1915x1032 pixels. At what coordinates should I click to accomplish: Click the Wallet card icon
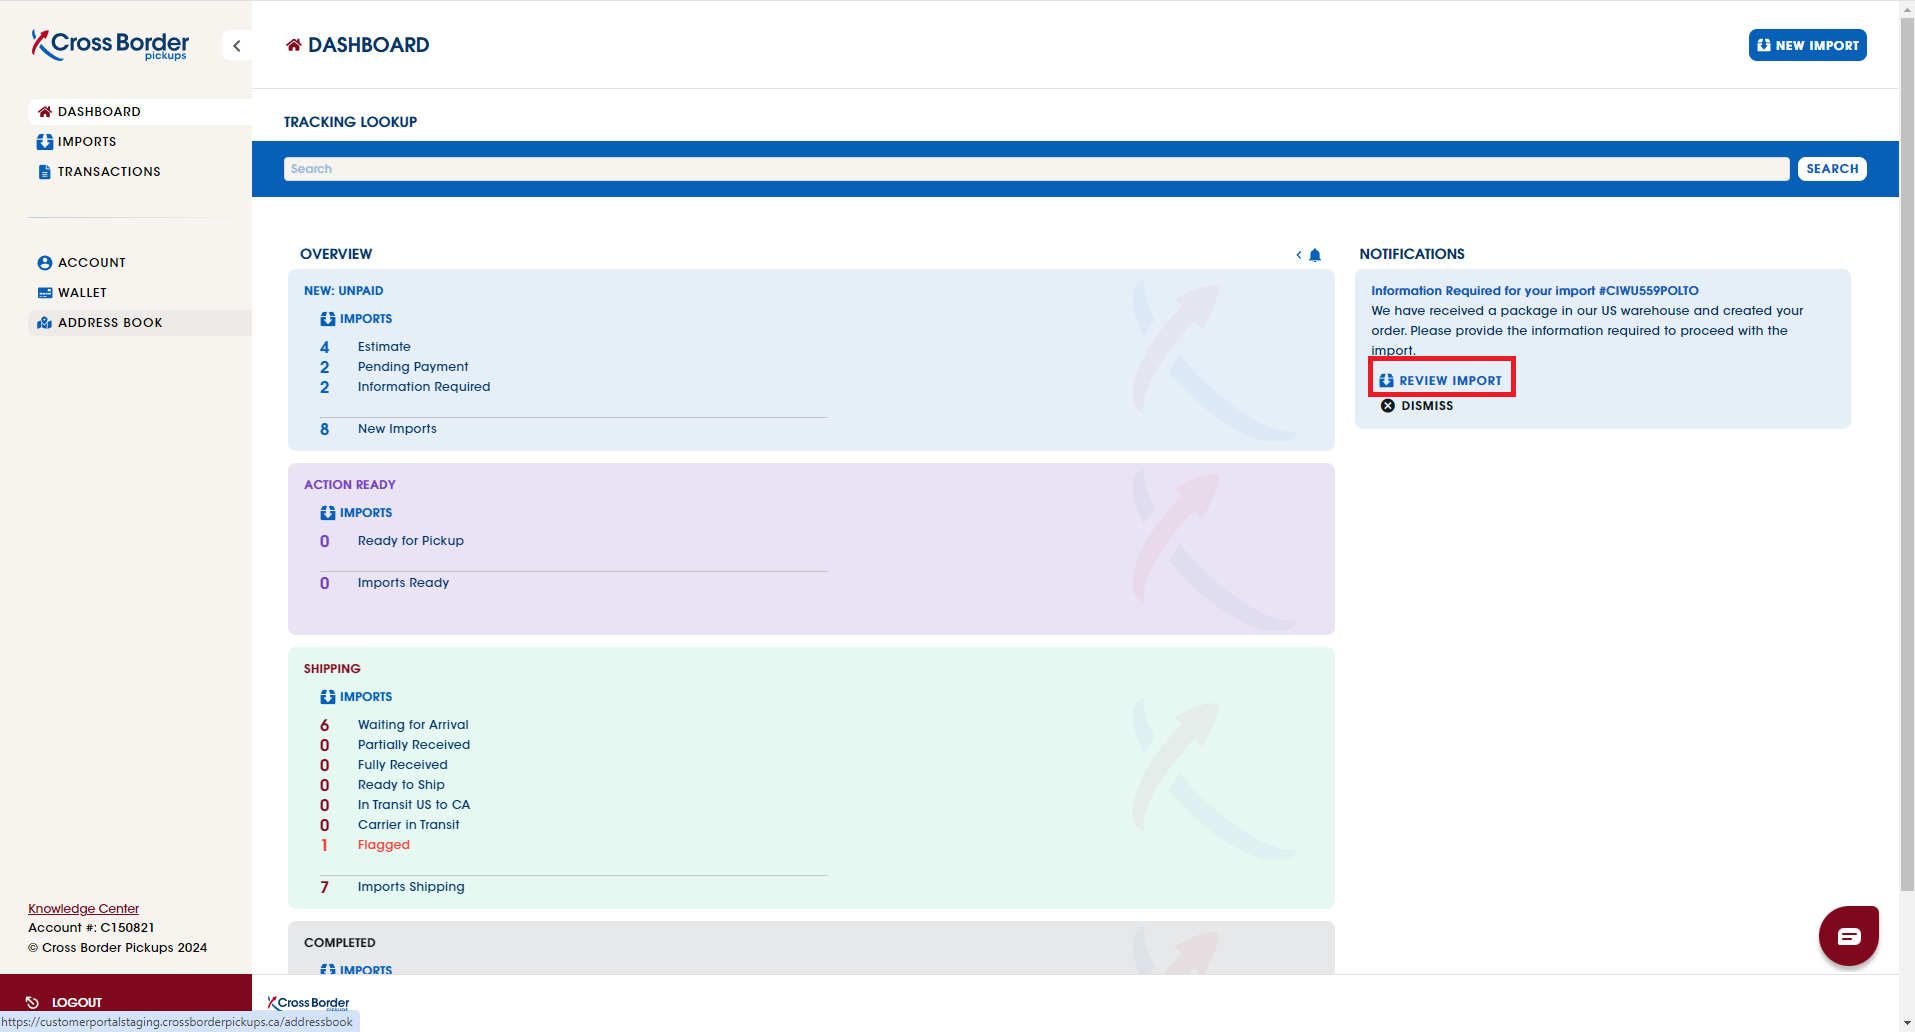tap(45, 293)
